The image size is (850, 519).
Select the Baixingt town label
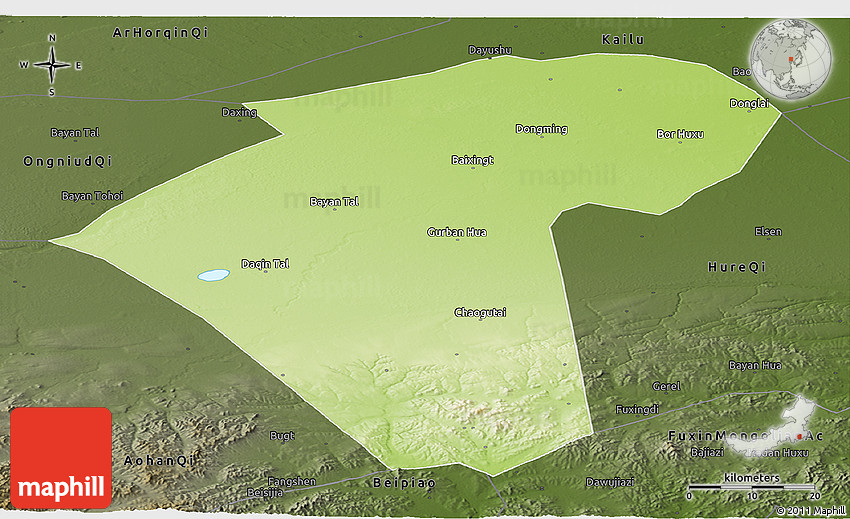[x=472, y=160]
